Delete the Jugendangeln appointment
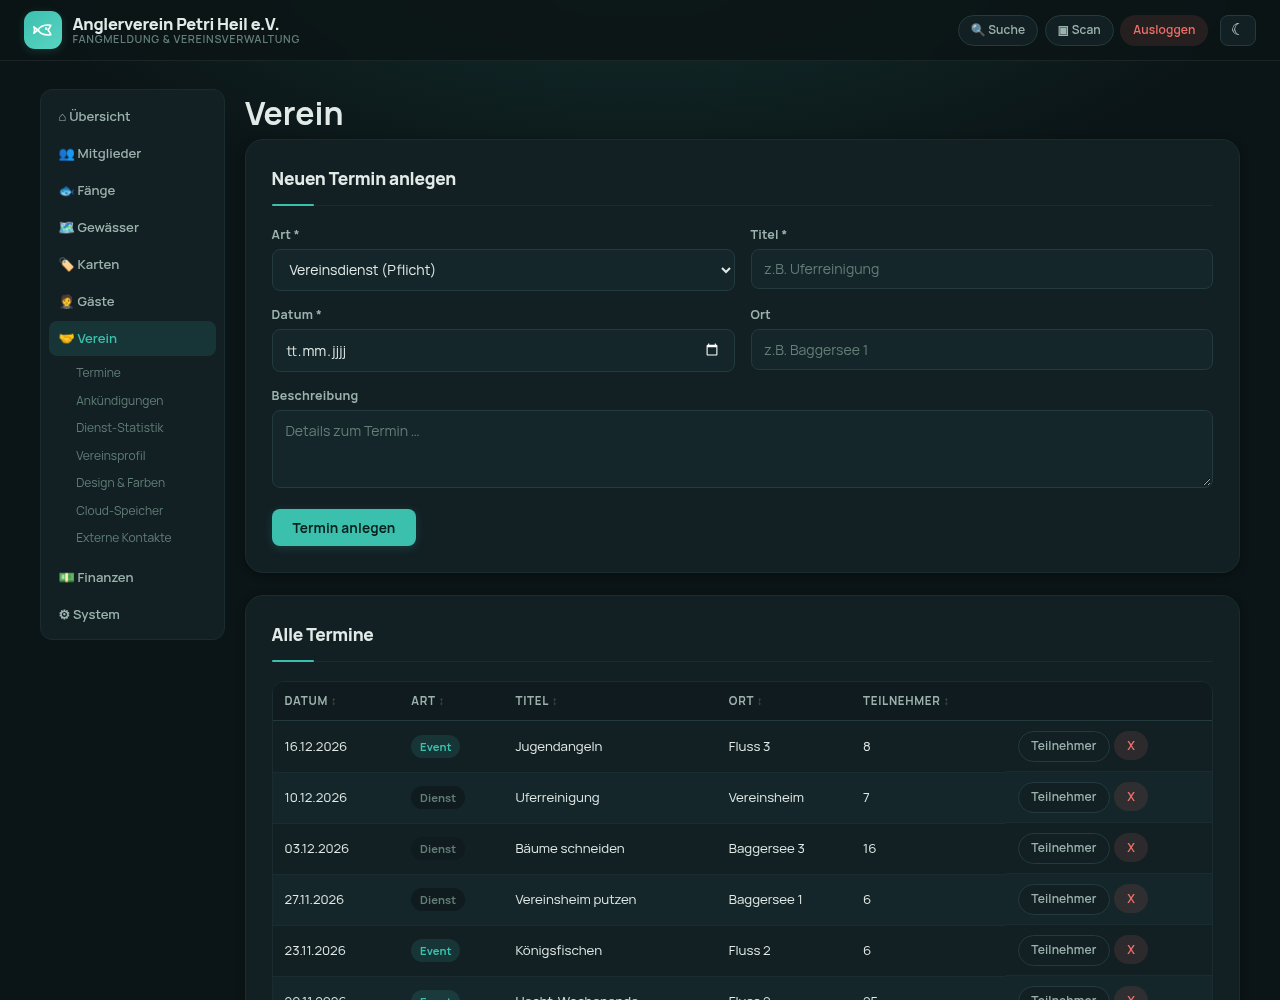This screenshot has width=1280, height=1000. [x=1131, y=746]
